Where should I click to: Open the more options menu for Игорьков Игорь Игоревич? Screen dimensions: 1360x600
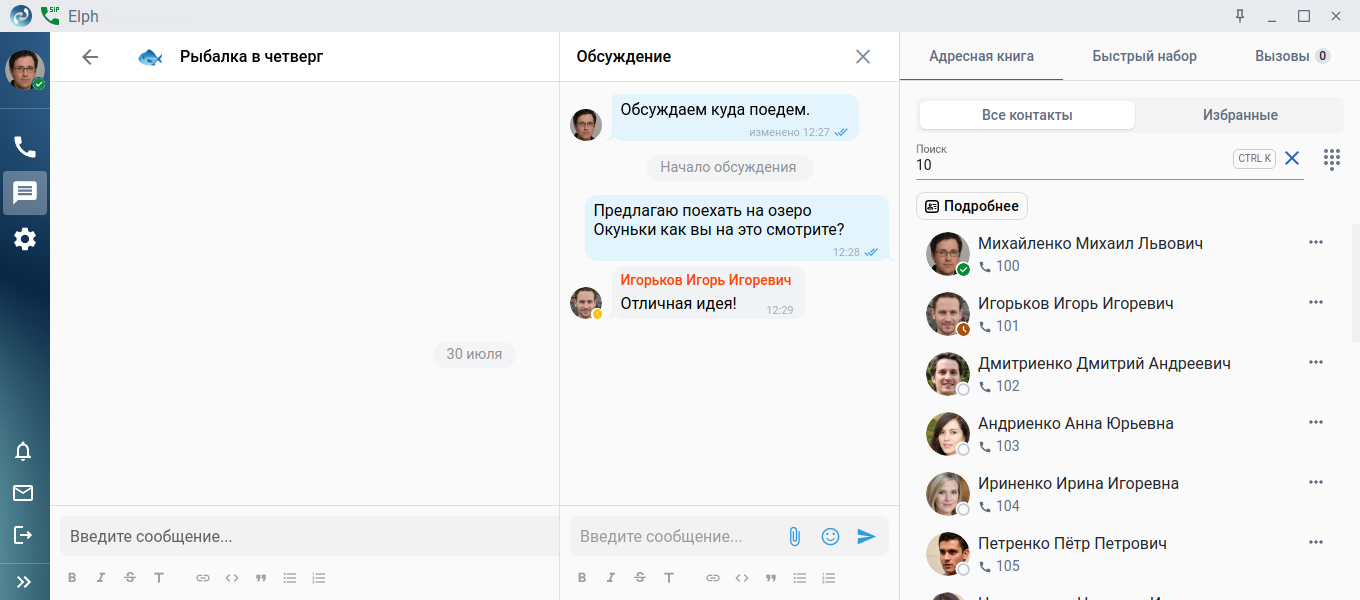point(1316,302)
